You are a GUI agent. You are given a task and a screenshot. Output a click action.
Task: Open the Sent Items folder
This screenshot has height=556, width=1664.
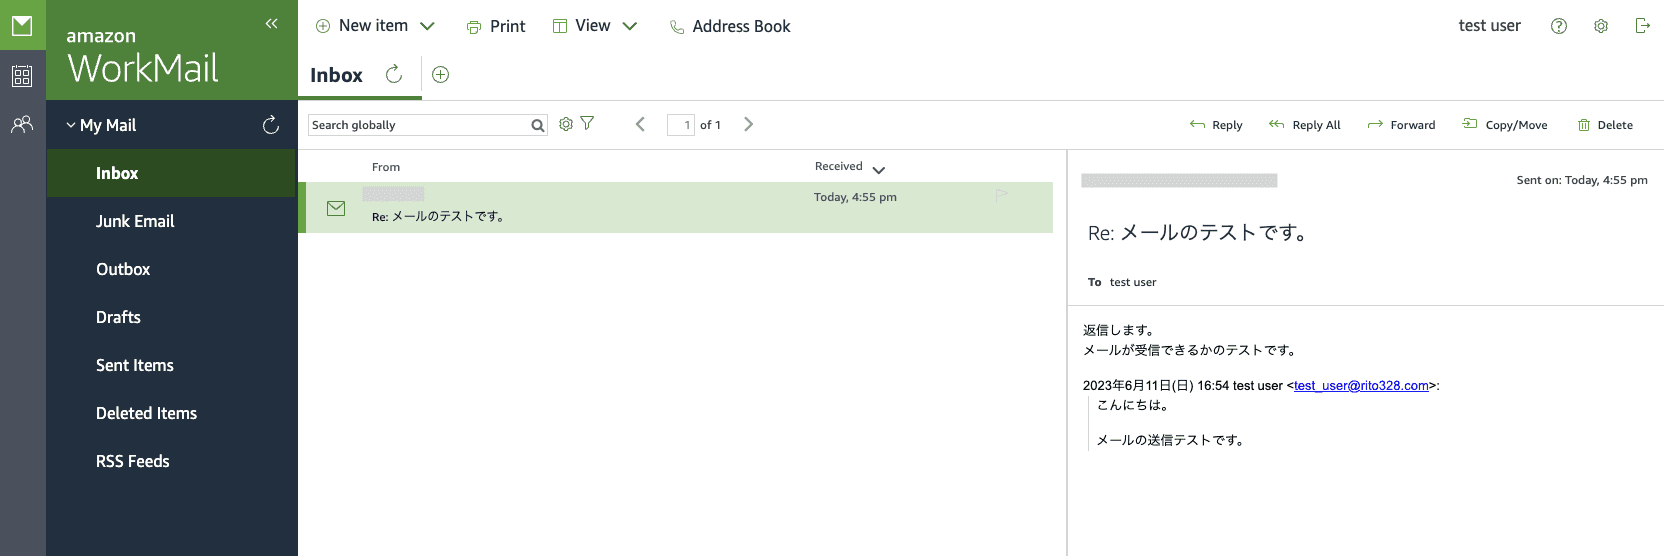[135, 365]
